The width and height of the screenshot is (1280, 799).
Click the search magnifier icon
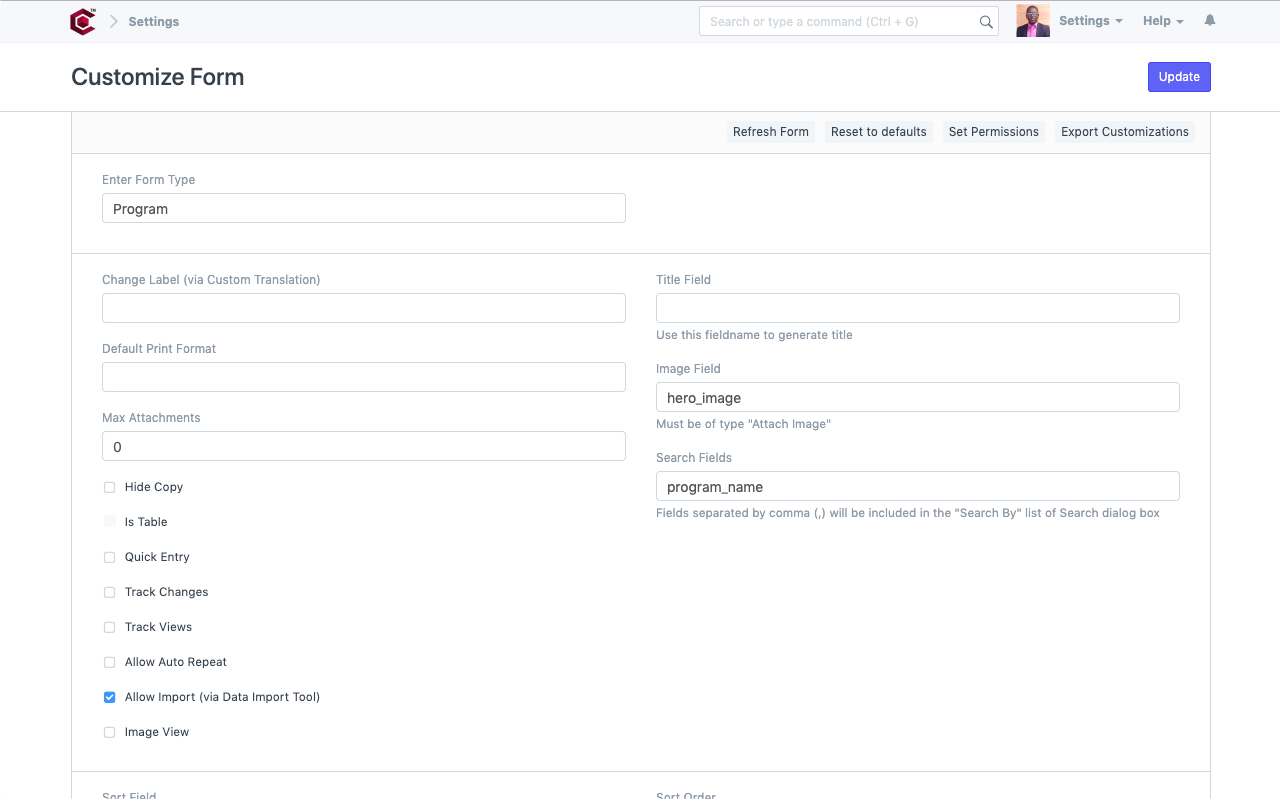pos(985,21)
